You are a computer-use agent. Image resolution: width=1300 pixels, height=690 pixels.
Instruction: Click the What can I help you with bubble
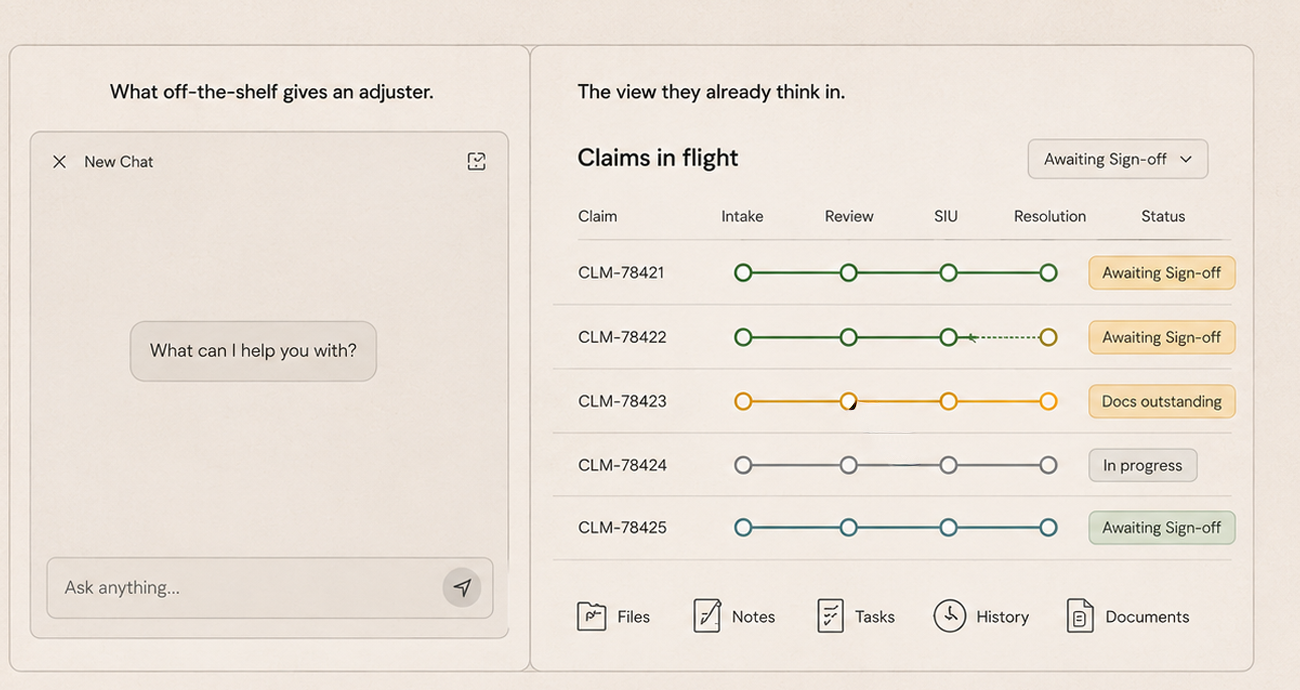pos(253,351)
